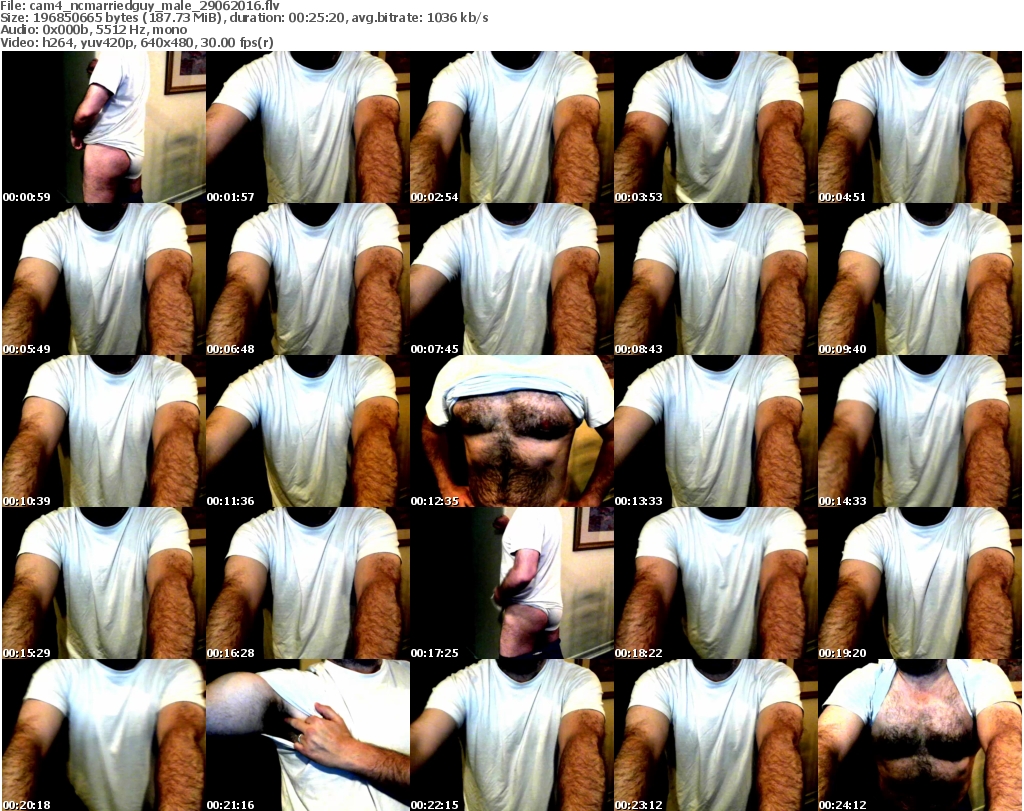
Task: Select the thumbnail stamped 00:06:48
Action: 308,279
